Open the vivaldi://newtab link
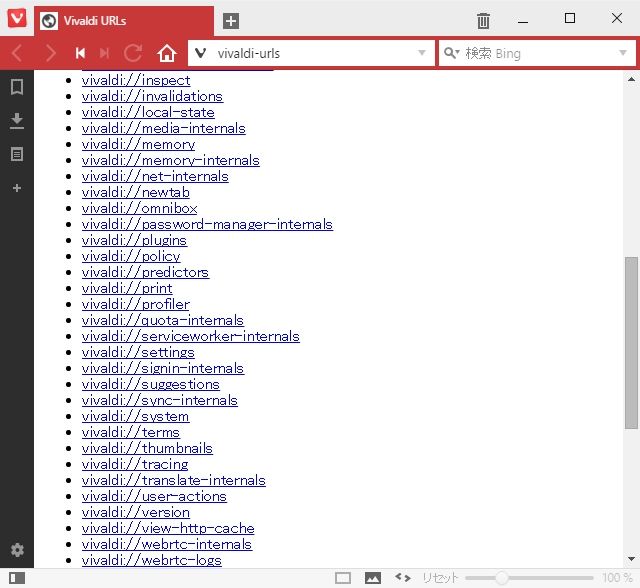The width and height of the screenshot is (640, 588). coord(136,192)
